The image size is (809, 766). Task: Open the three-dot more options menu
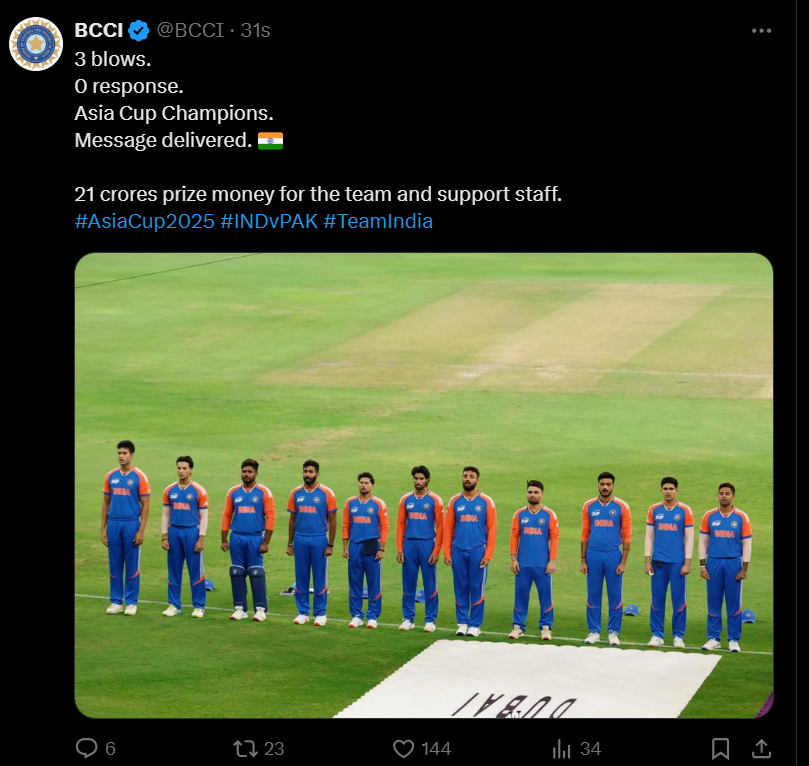pyautogui.click(x=761, y=31)
